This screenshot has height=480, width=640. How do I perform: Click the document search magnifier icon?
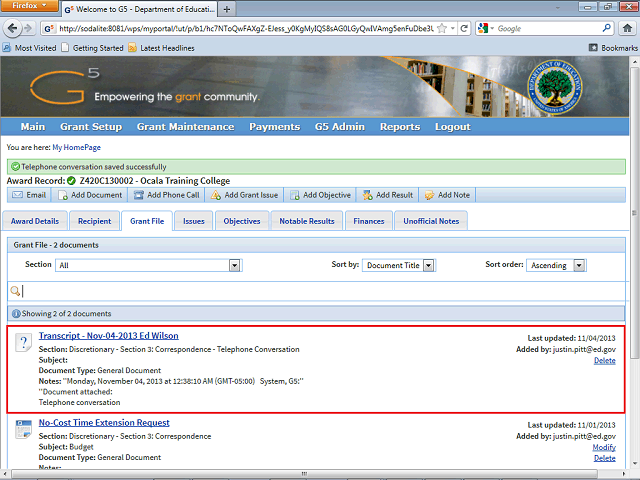[15, 291]
